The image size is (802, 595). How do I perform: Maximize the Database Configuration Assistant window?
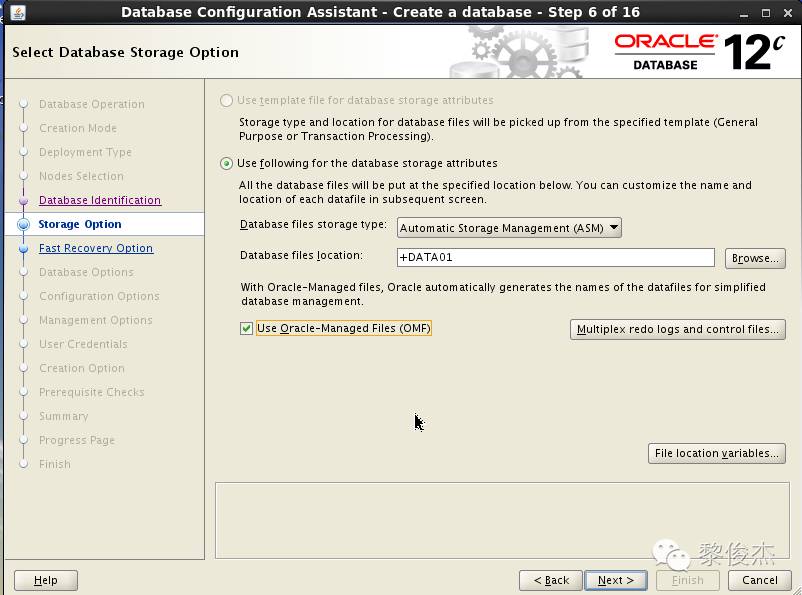click(x=766, y=14)
